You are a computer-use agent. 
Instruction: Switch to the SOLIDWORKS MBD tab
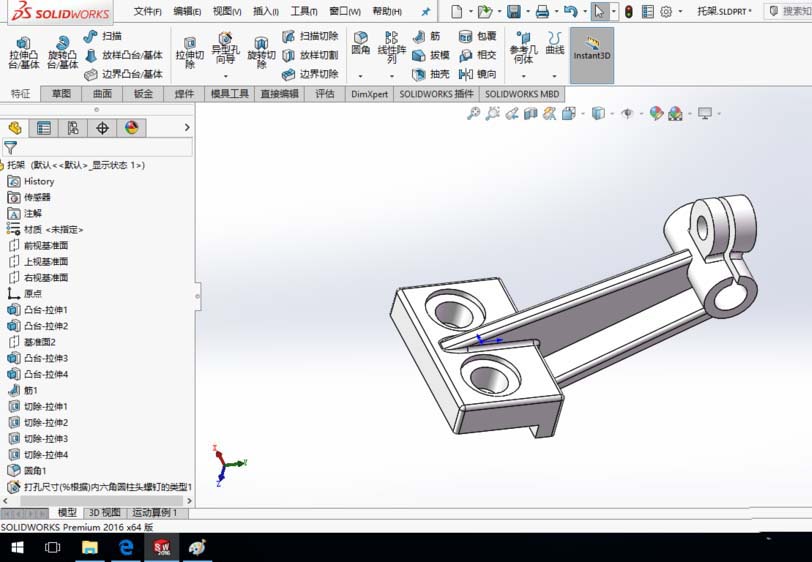522,94
